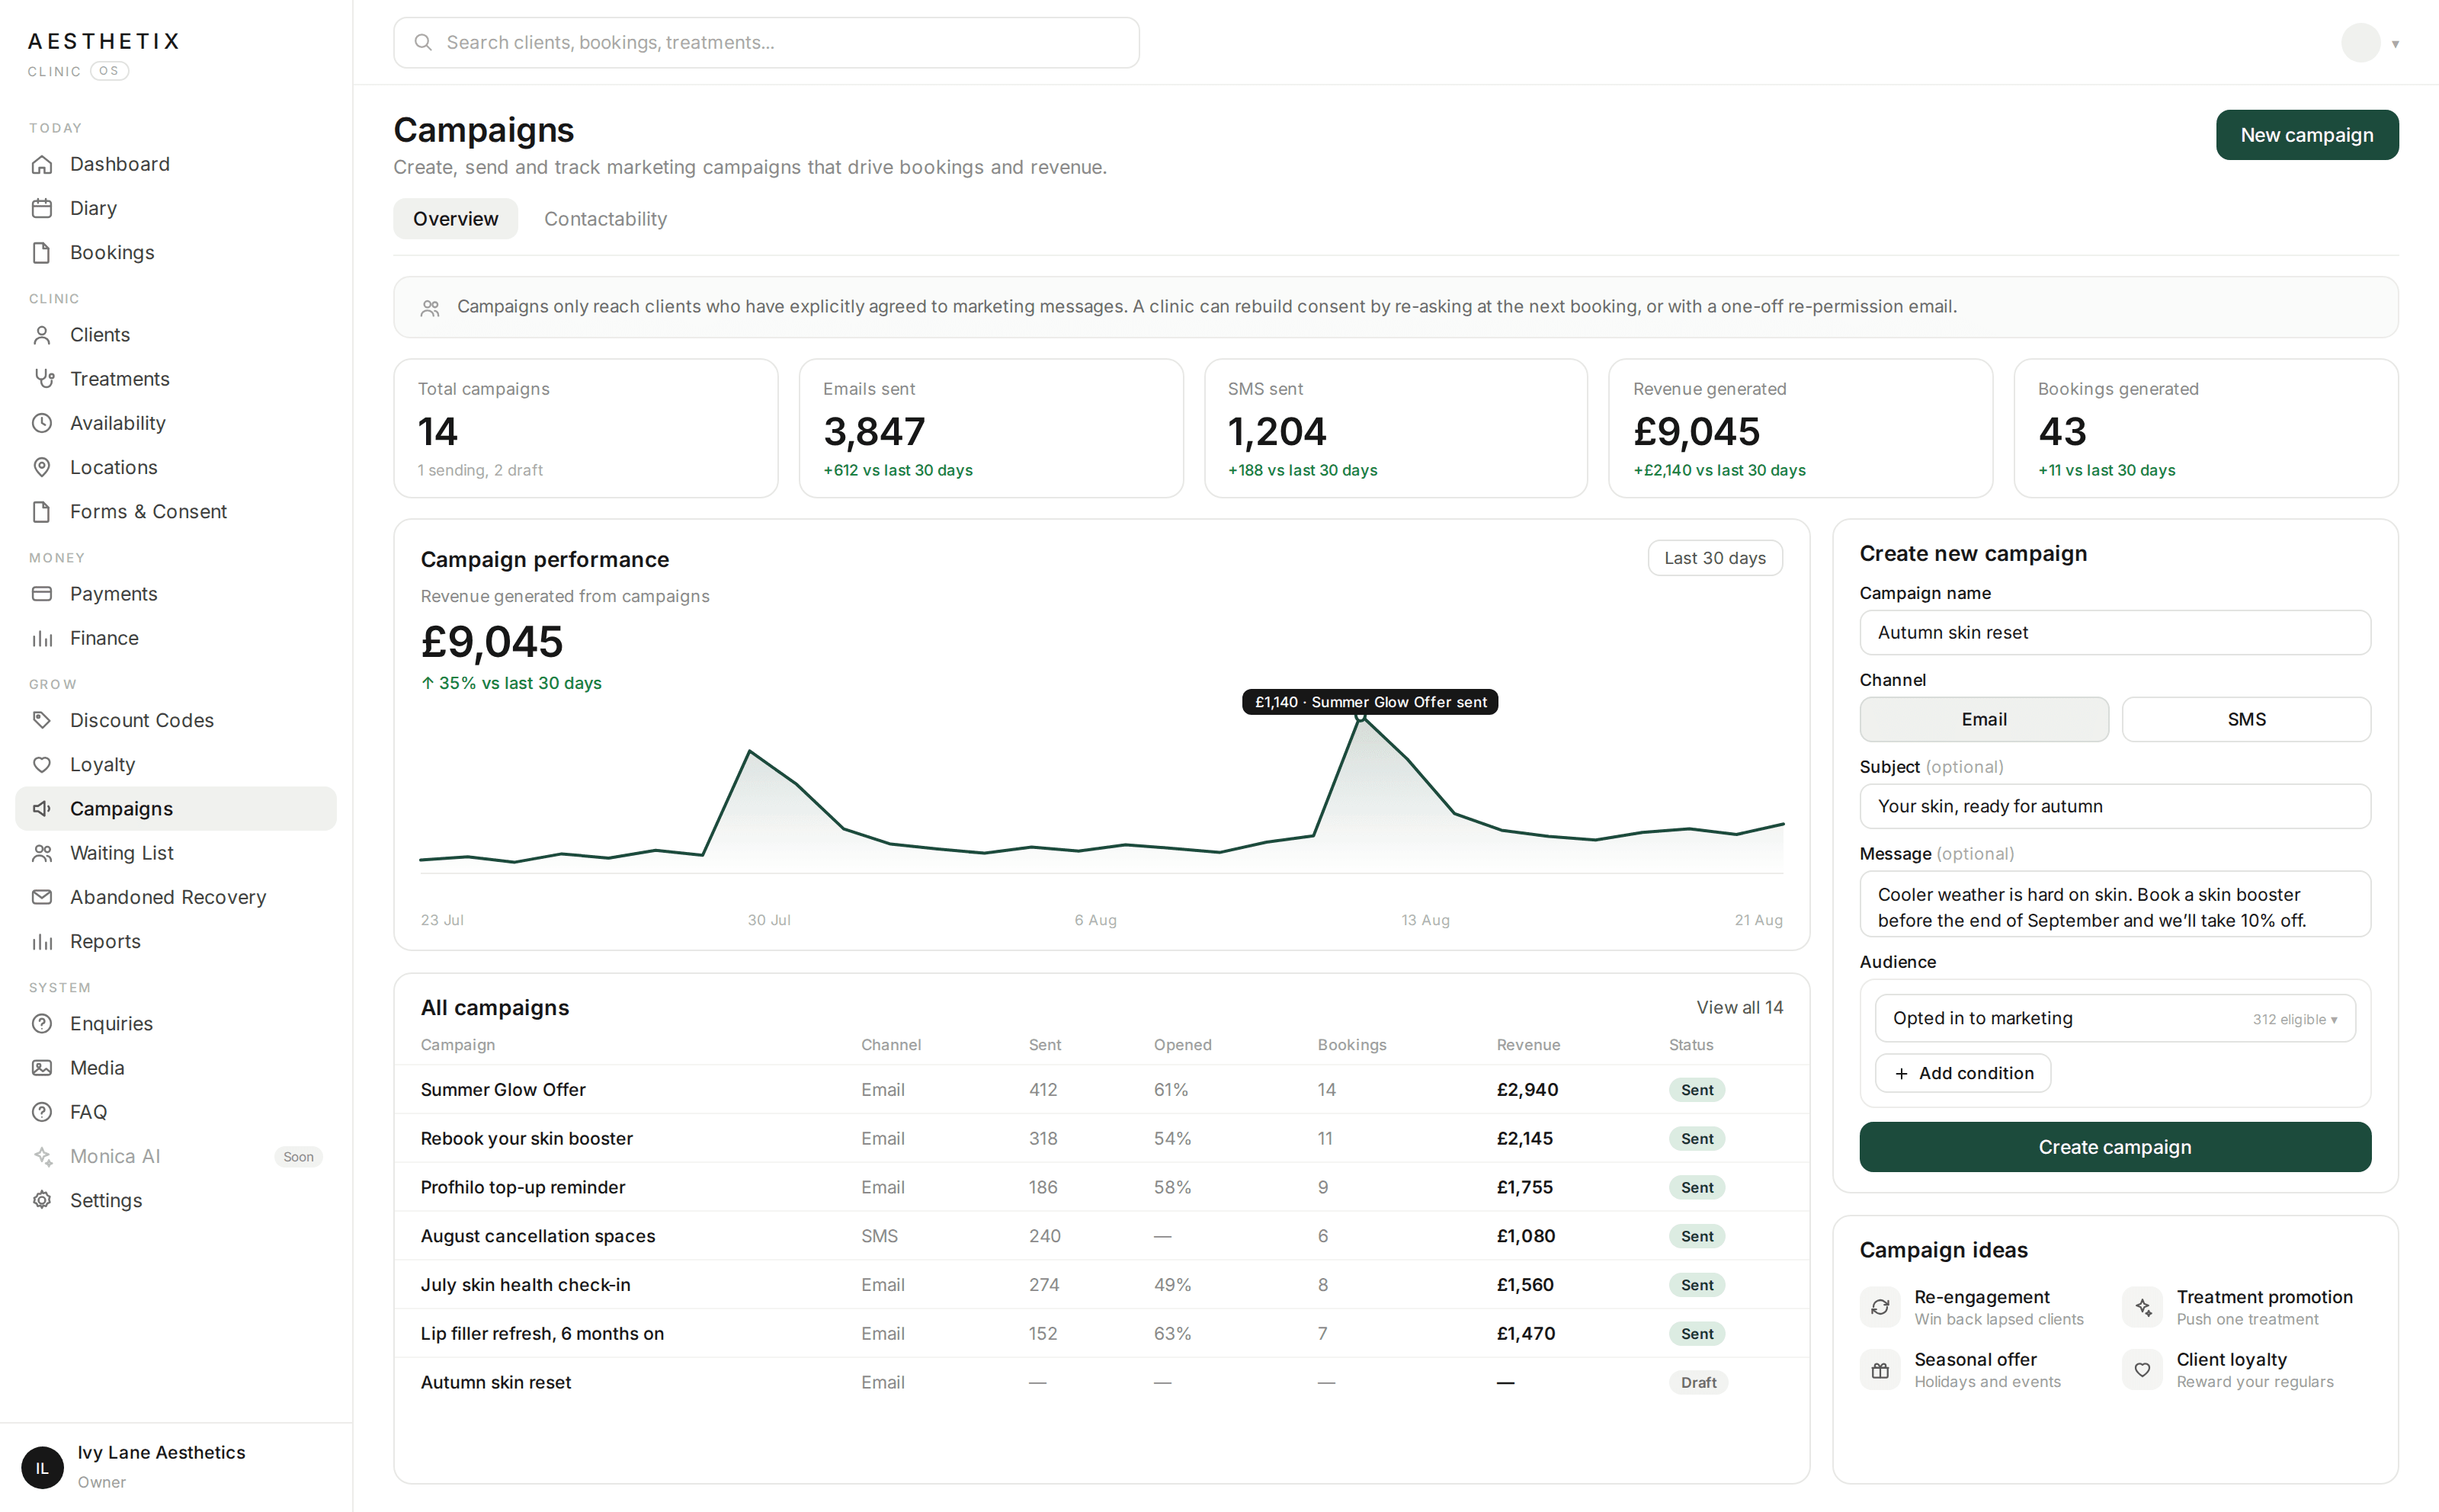Open the Last 30 days range selector

1715,558
